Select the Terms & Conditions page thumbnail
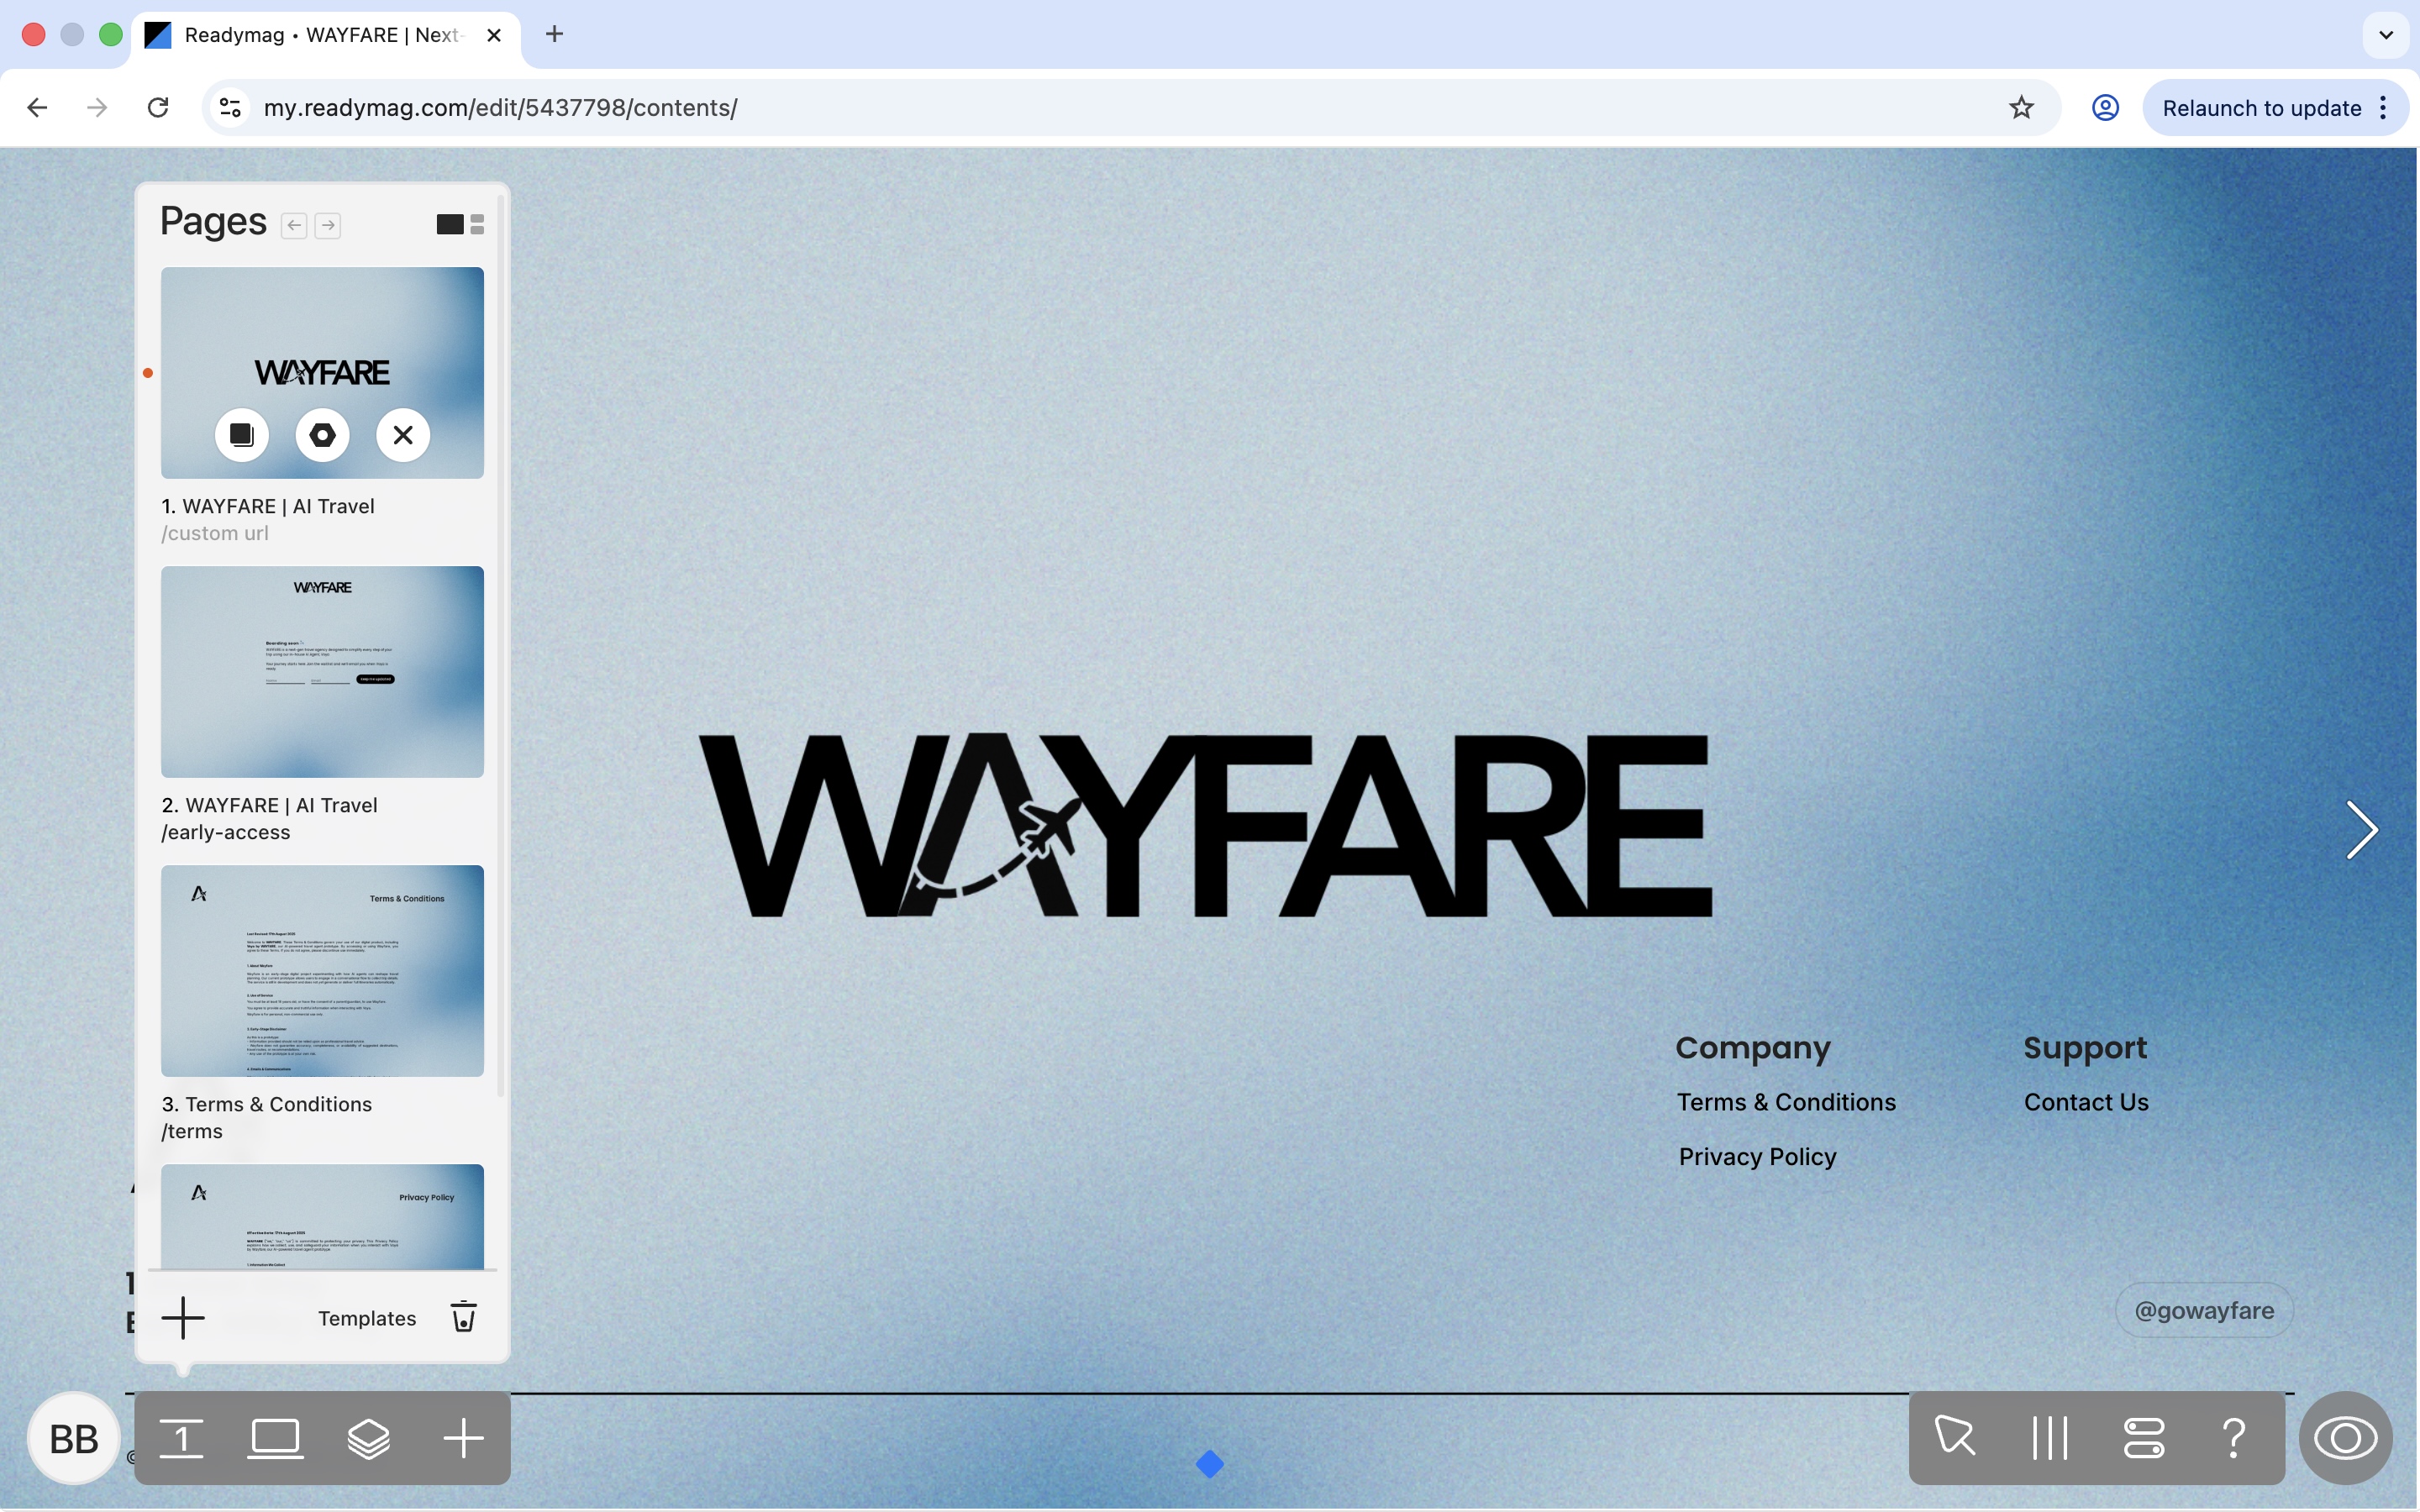The height and width of the screenshot is (1512, 2420). tap(322, 970)
